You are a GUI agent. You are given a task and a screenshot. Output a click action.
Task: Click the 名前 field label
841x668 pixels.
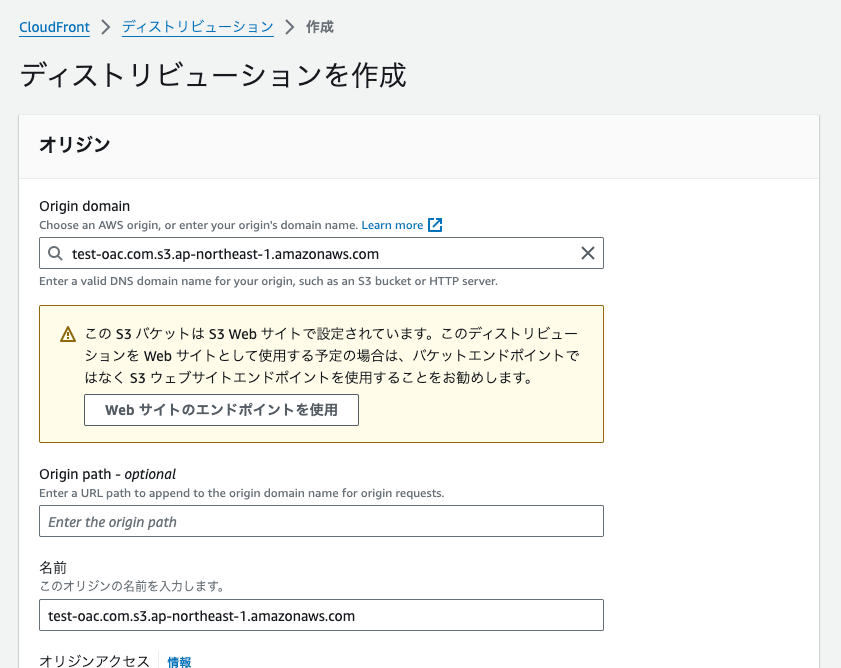coord(53,567)
